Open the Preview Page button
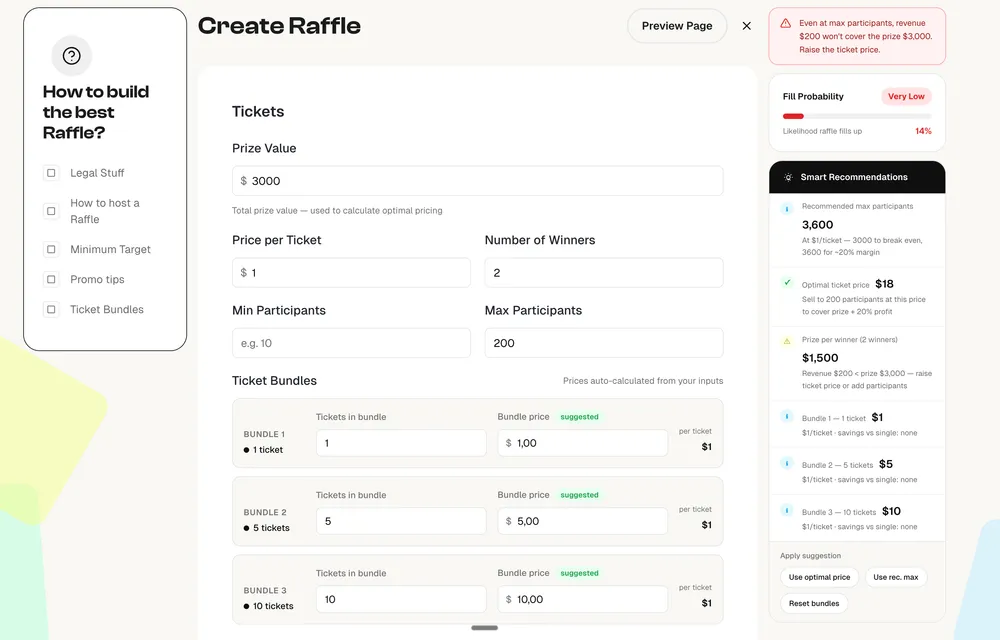Image resolution: width=1000 pixels, height=640 pixels. point(677,26)
